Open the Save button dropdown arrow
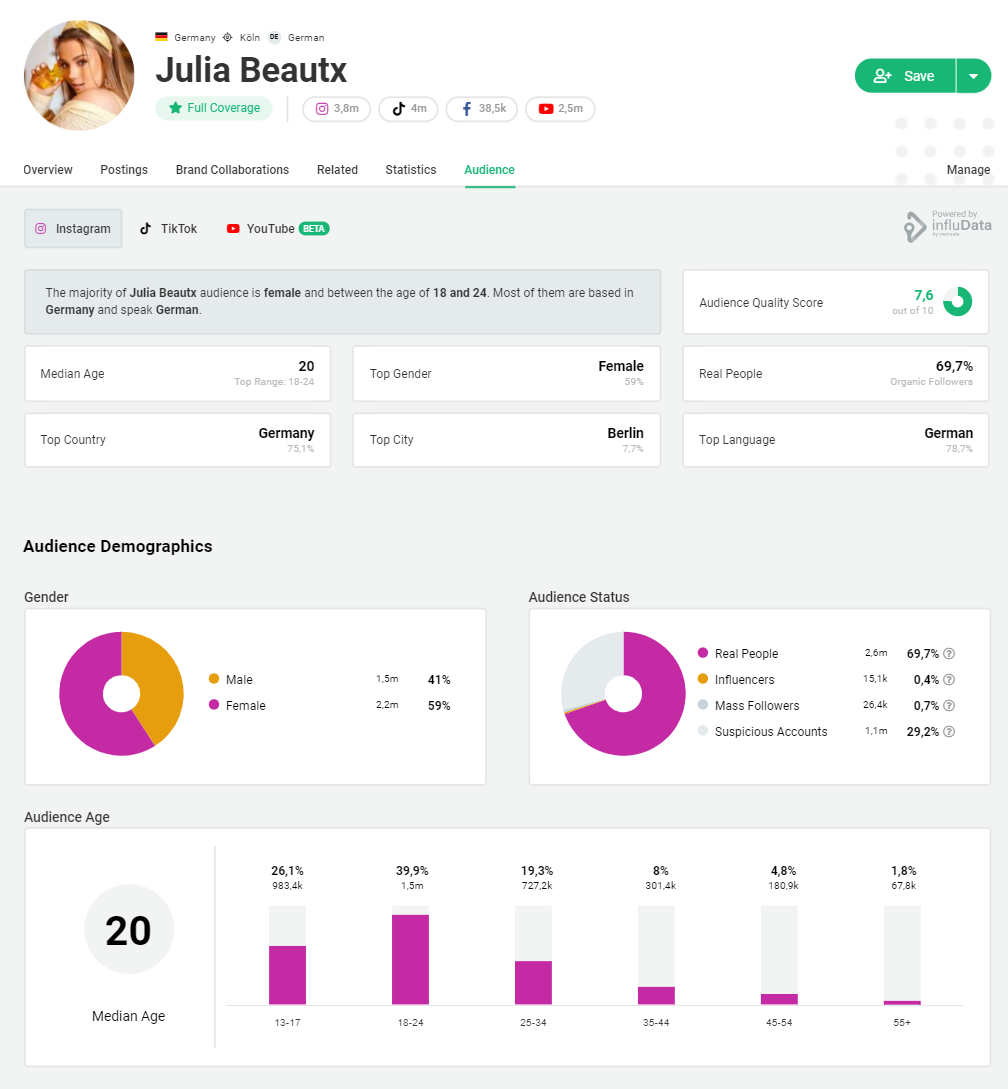The image size is (1008, 1089). [x=974, y=76]
